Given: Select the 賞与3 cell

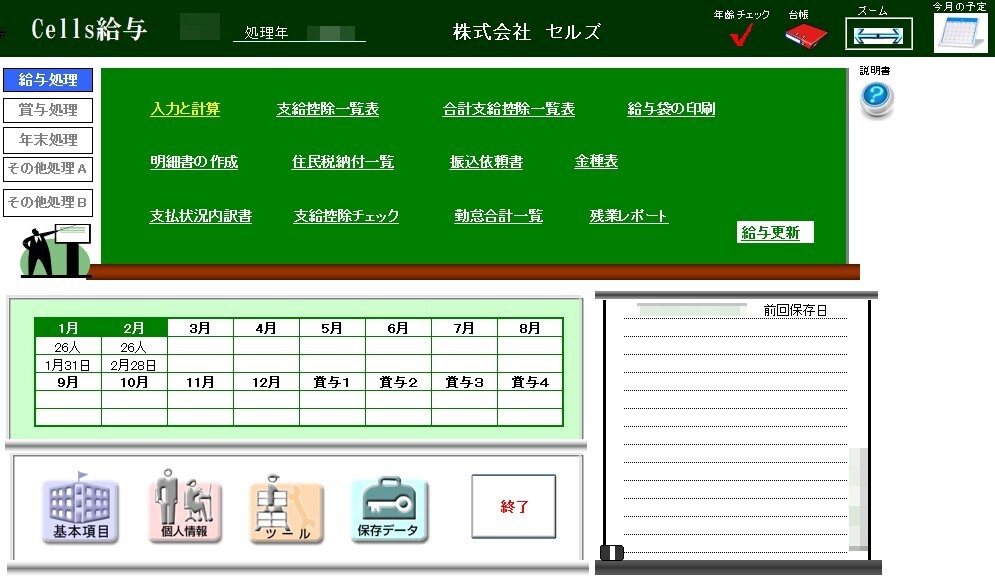Looking at the screenshot, I should click(464, 382).
